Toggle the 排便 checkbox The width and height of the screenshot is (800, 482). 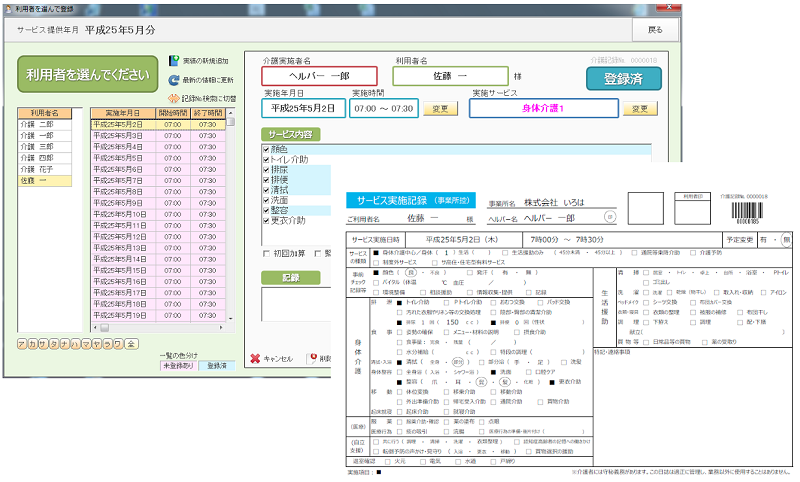266,180
